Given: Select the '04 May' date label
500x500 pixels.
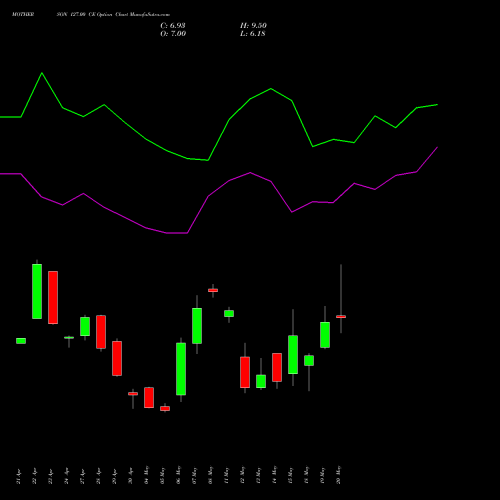Looking at the screenshot, I should click(x=147, y=475).
